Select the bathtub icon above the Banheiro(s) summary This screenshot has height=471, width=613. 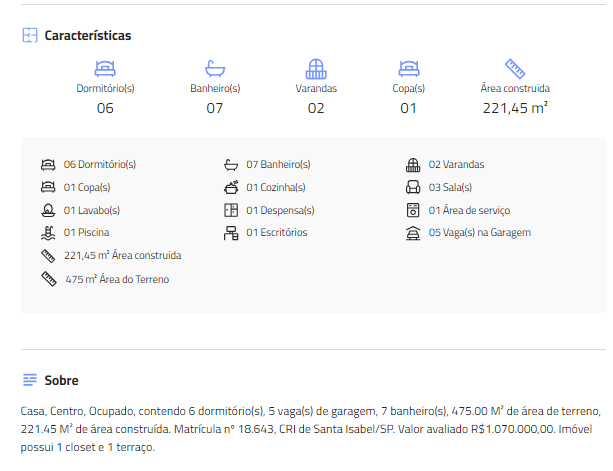click(x=215, y=68)
